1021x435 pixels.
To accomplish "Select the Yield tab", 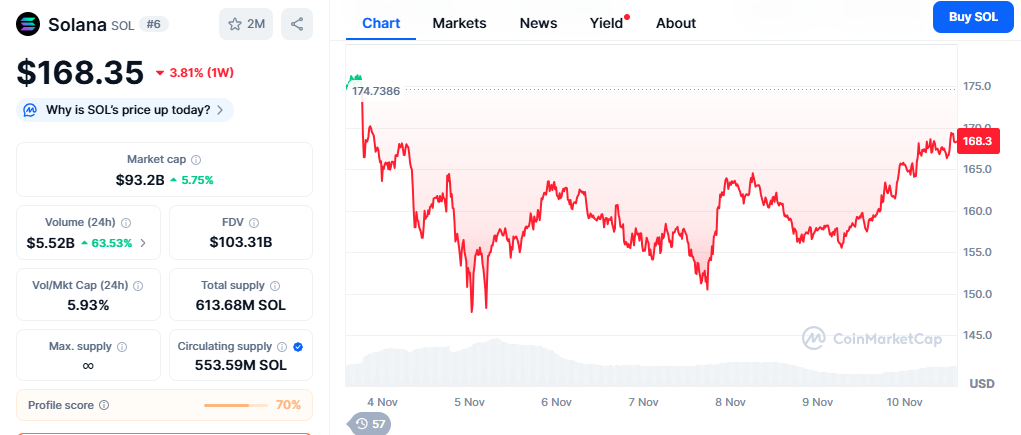I will point(606,23).
